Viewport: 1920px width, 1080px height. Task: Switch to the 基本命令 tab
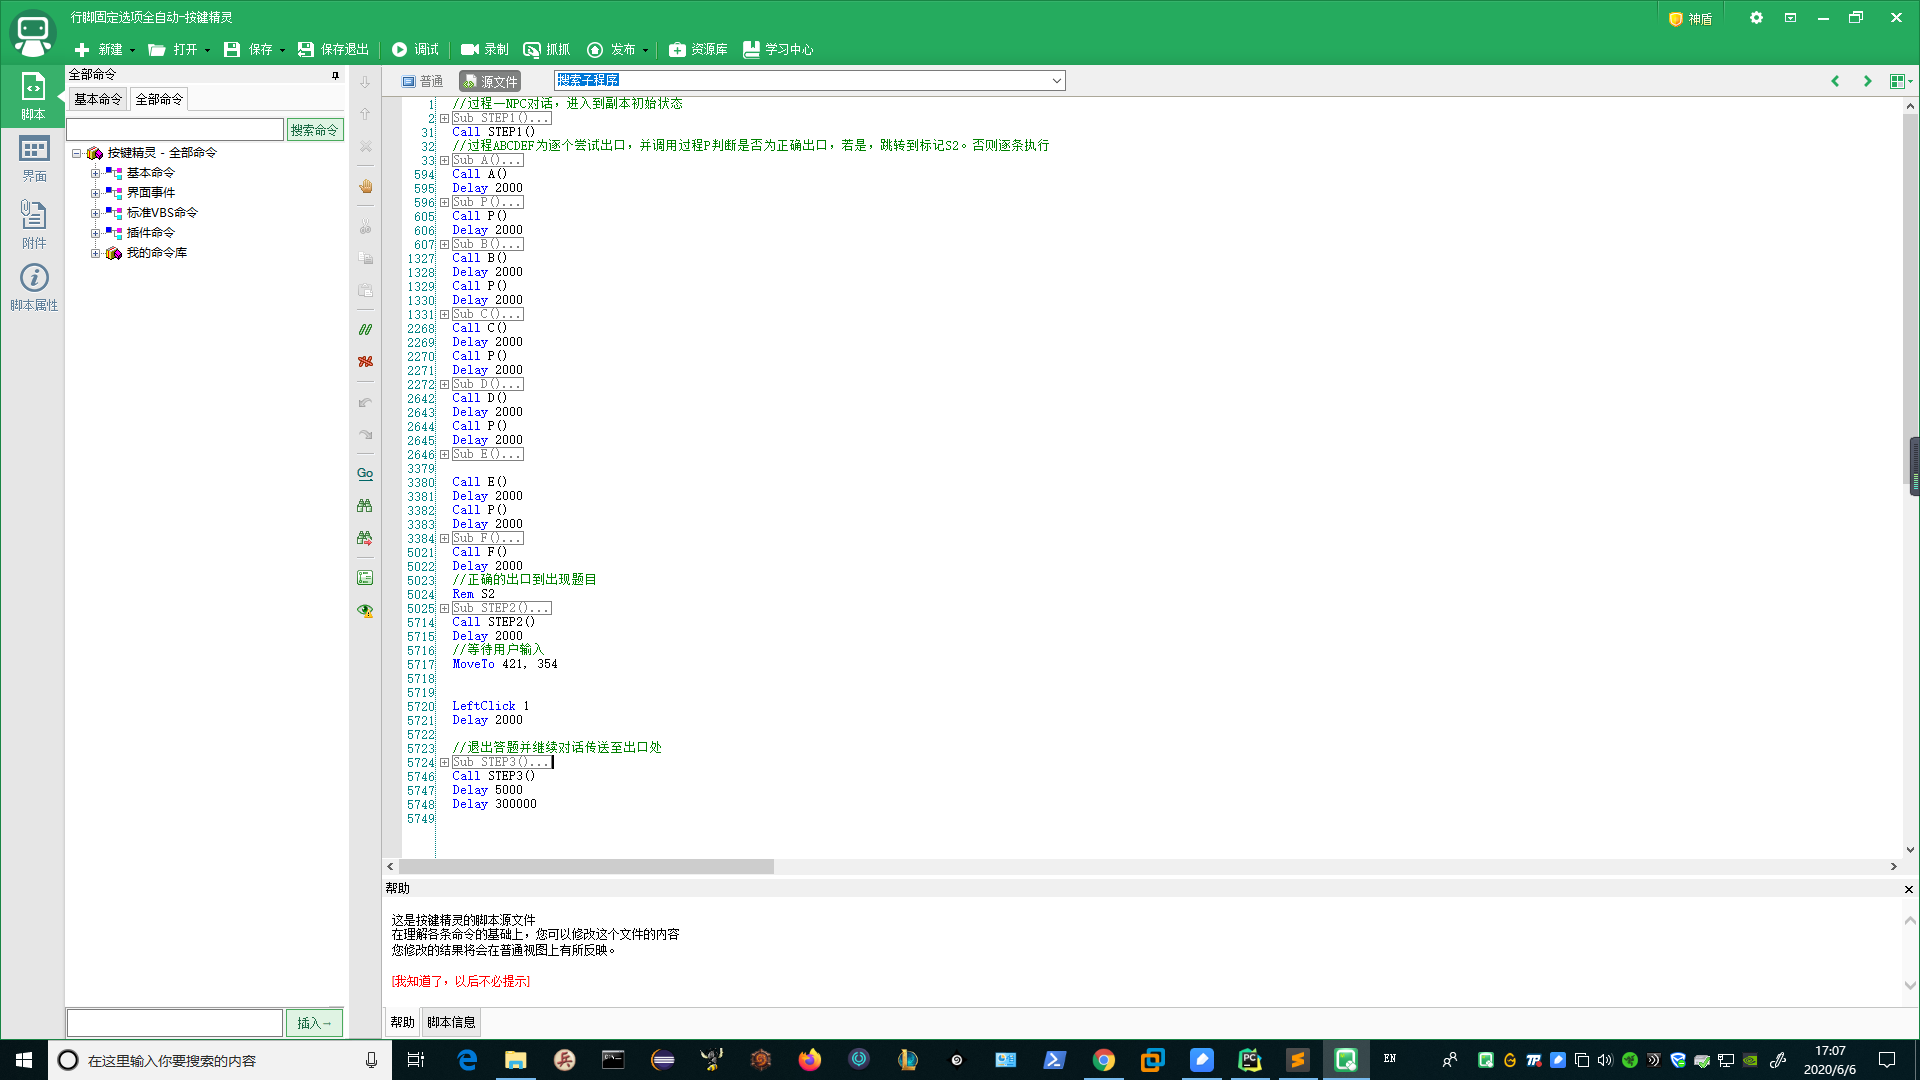point(98,99)
